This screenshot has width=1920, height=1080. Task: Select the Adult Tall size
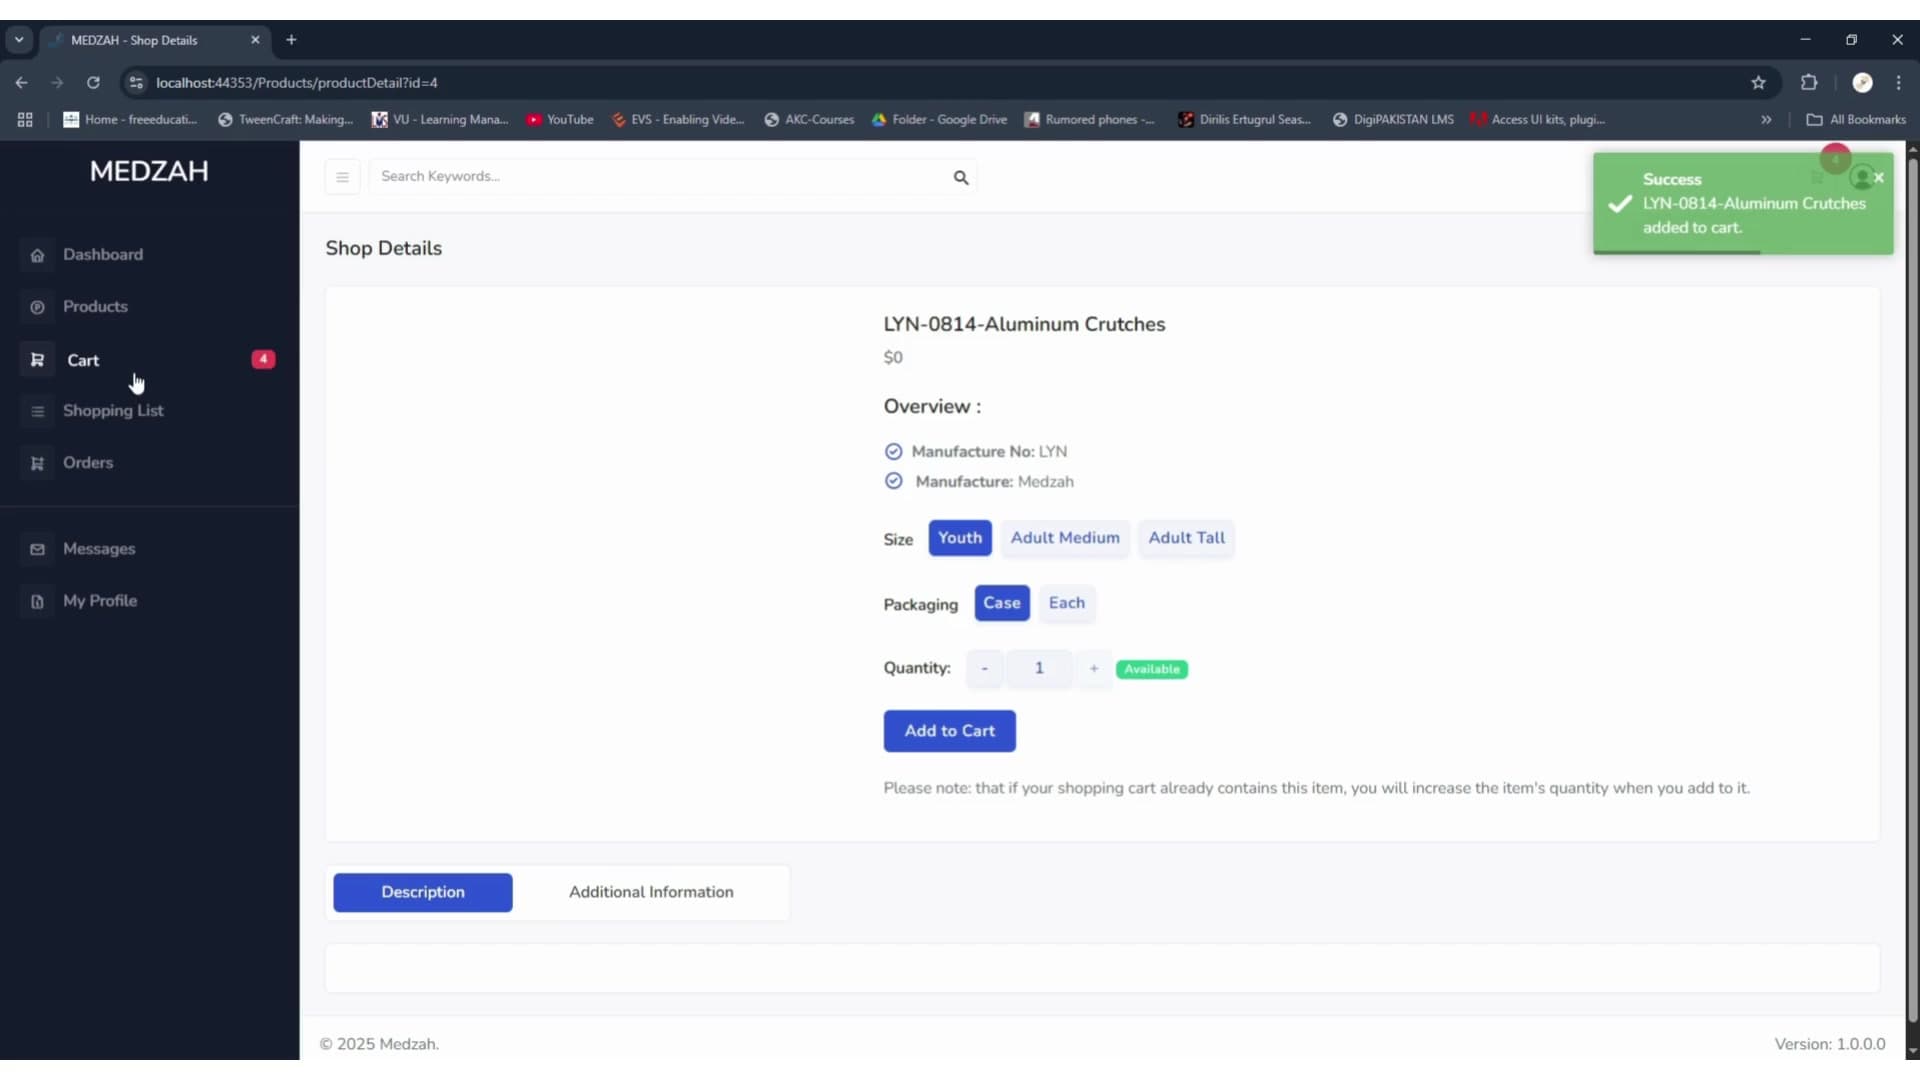(1186, 538)
